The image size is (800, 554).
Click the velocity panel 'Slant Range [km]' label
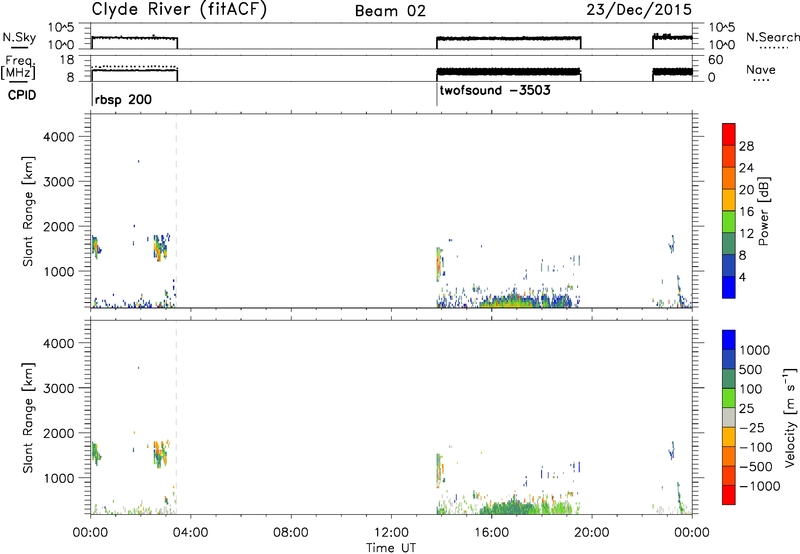click(x=28, y=418)
